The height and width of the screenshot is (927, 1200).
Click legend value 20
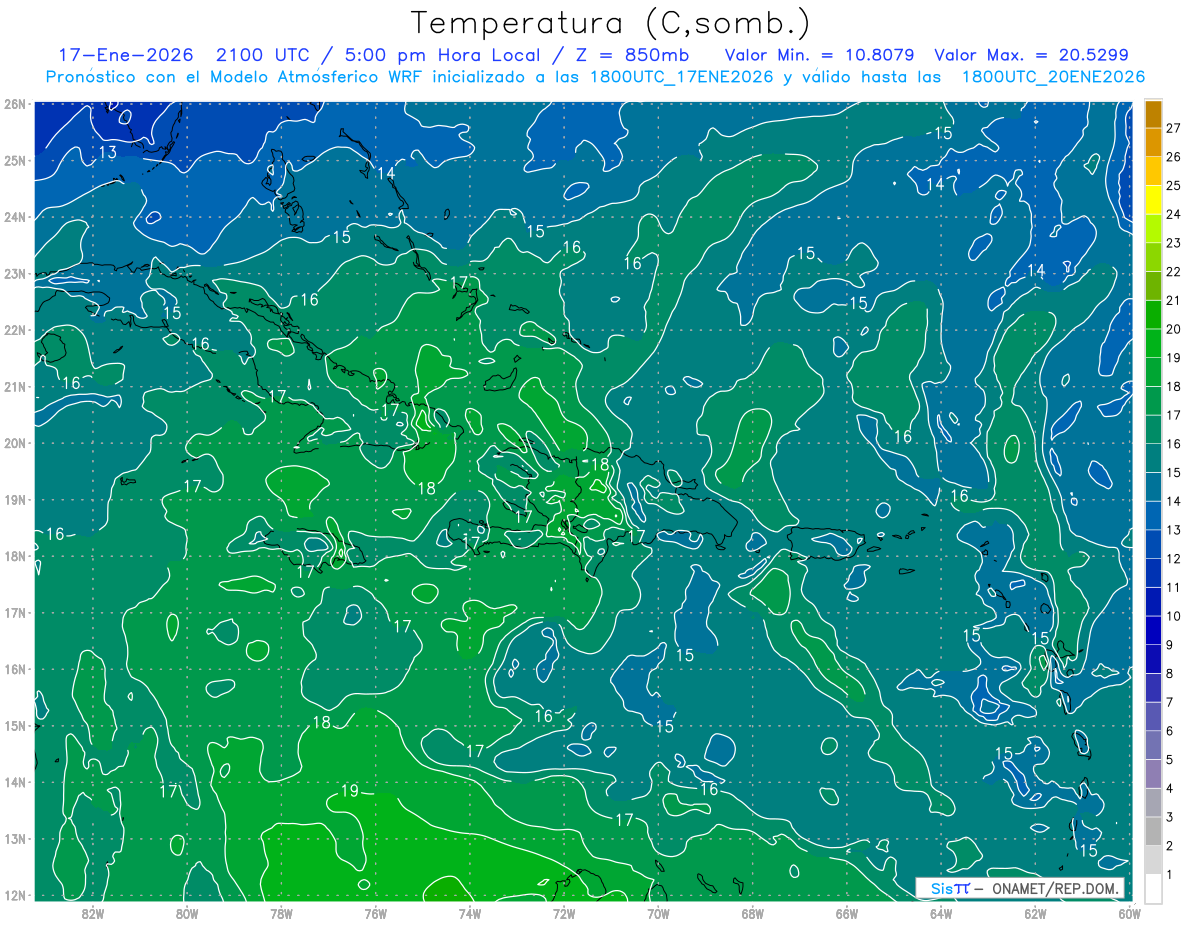[1173, 329]
